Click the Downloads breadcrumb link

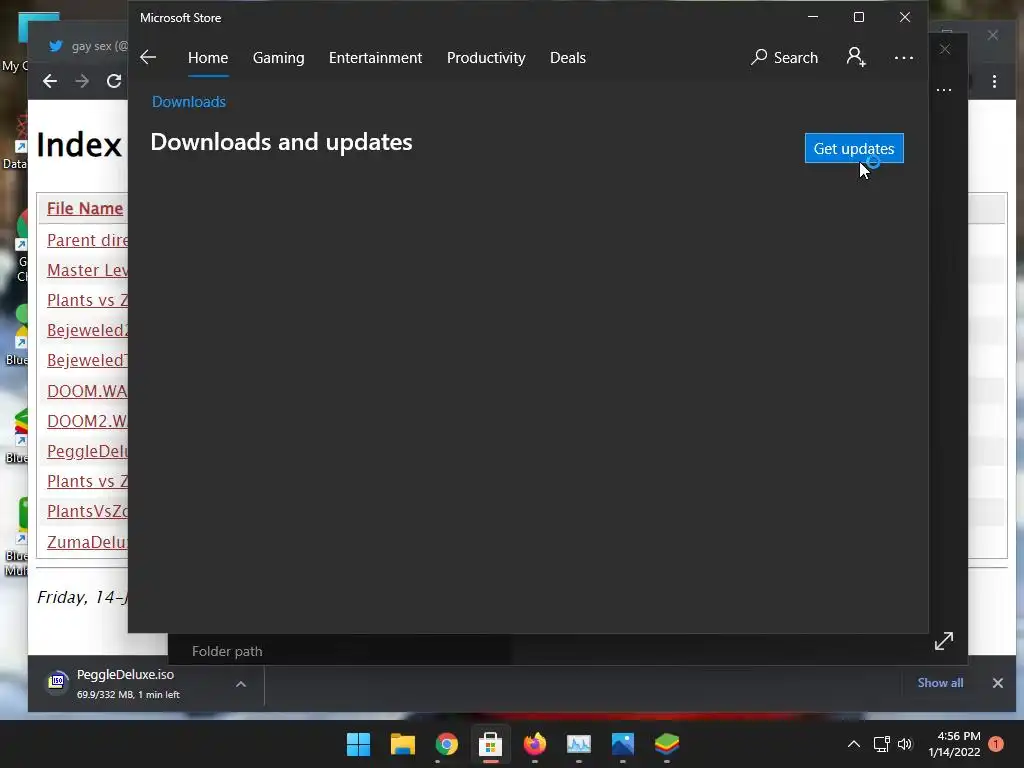tap(189, 102)
